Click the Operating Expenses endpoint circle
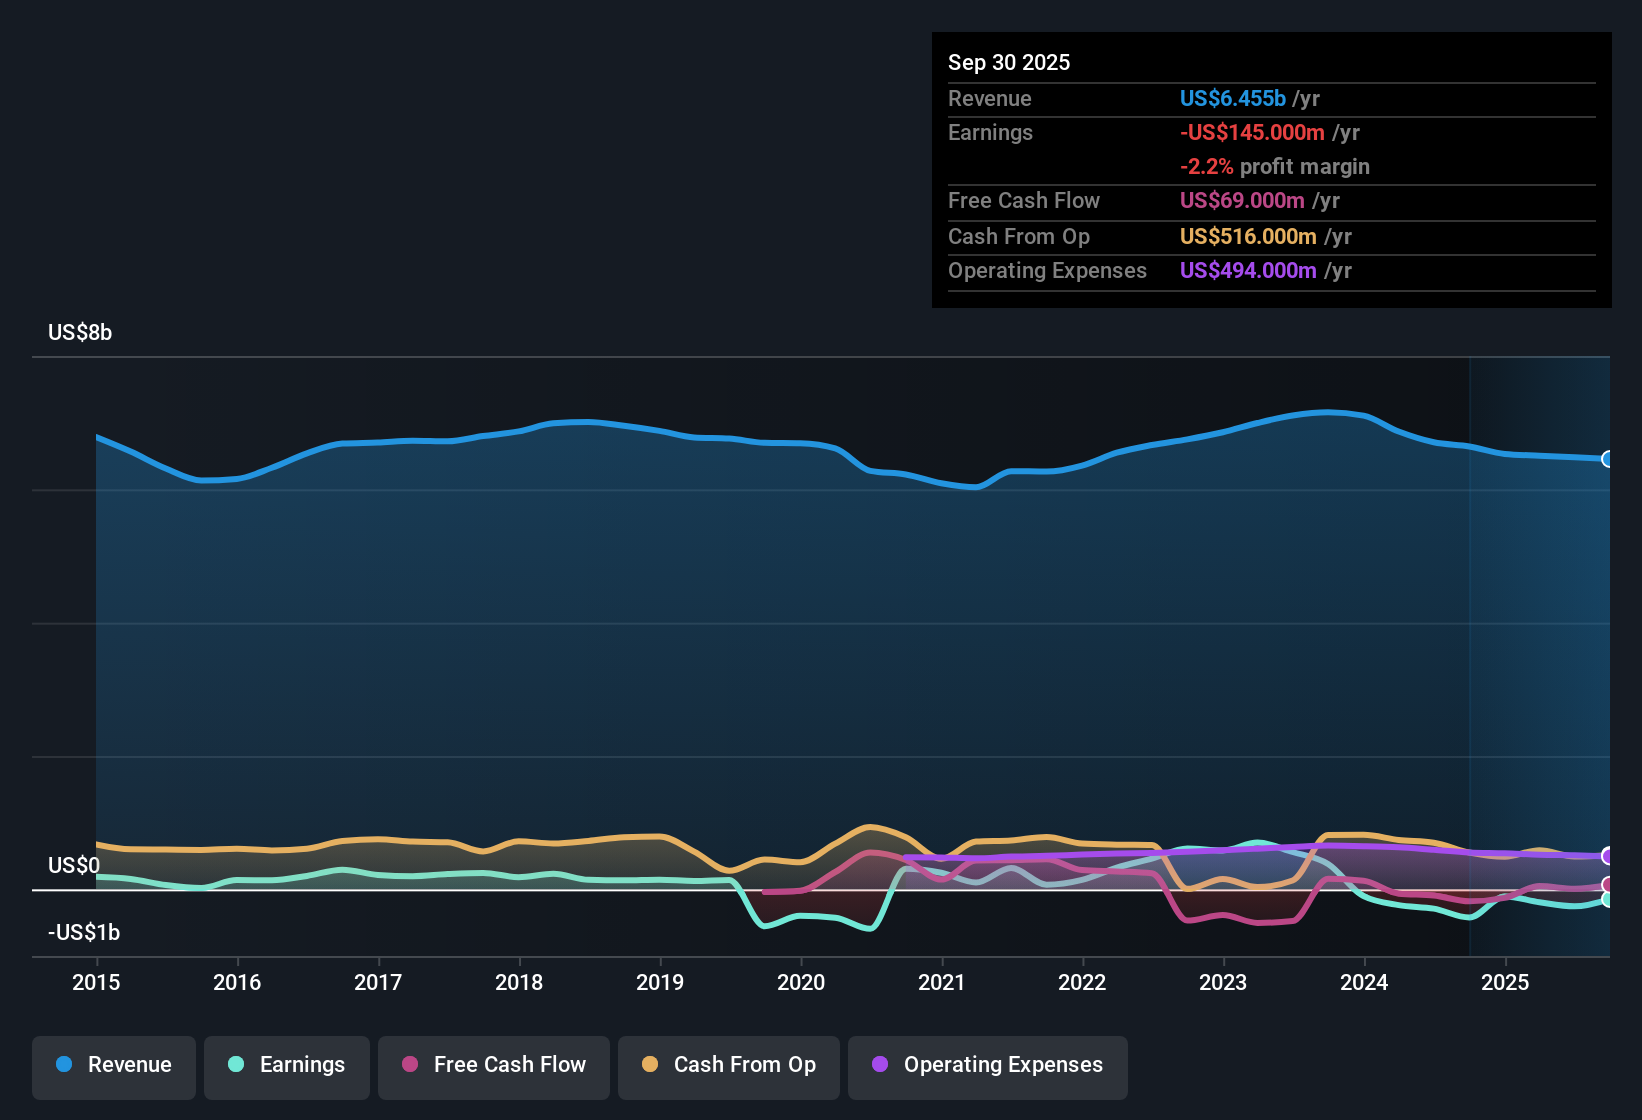 point(1607,857)
